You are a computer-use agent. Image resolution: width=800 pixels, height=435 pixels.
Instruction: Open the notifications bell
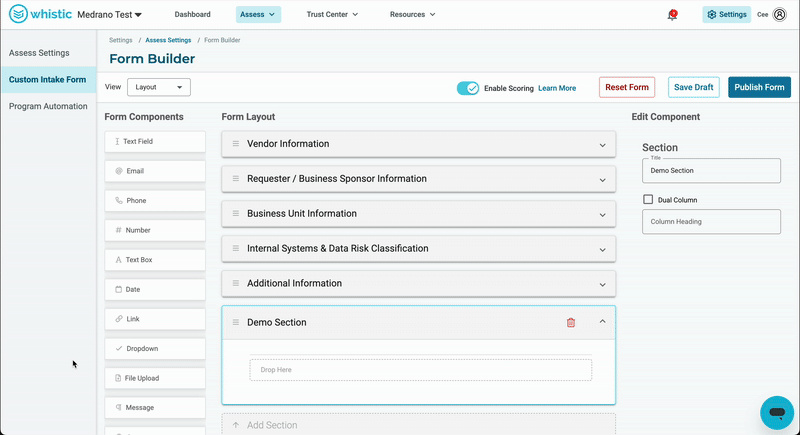[672, 15]
